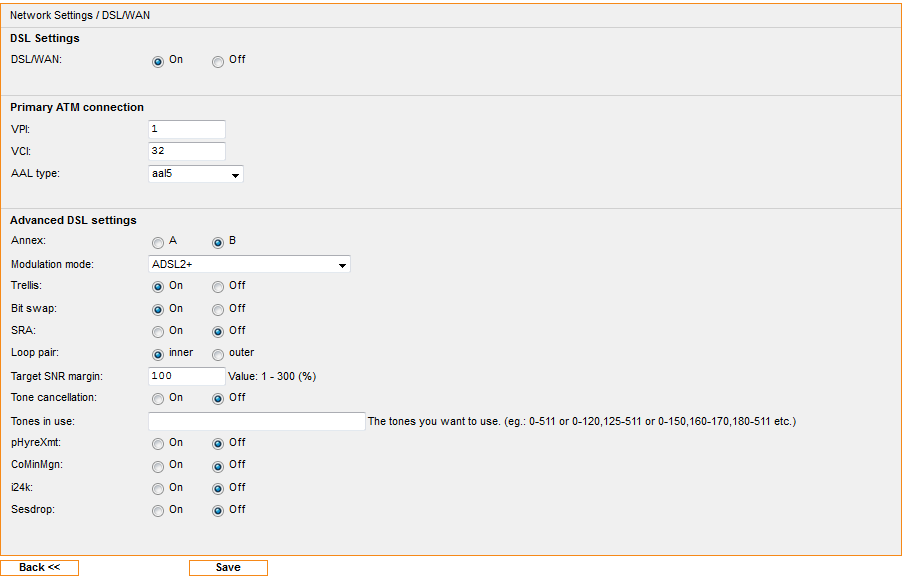Select Annex A
Image resolution: width=903 pixels, height=587 pixels.
(x=158, y=243)
